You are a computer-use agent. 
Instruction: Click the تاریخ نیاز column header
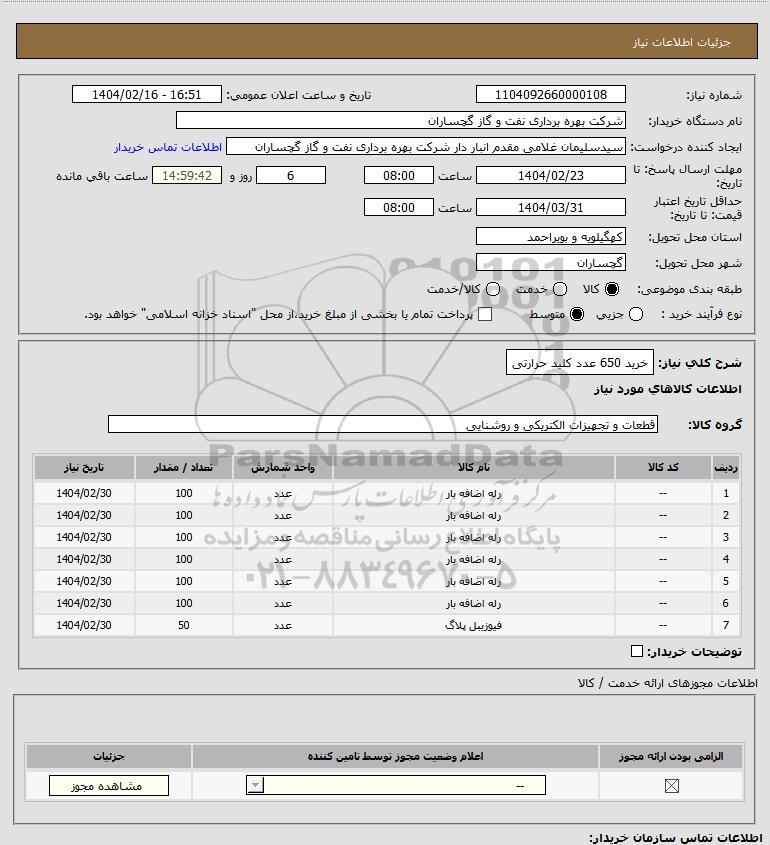tap(84, 467)
